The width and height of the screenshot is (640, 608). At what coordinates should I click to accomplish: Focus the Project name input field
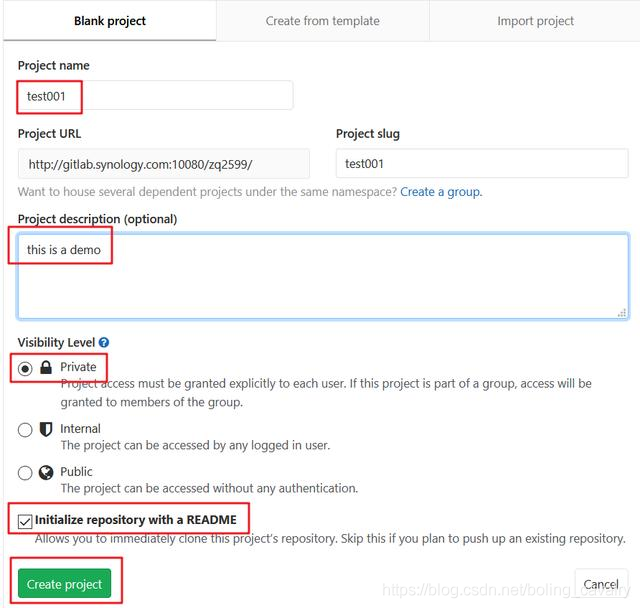(x=155, y=96)
